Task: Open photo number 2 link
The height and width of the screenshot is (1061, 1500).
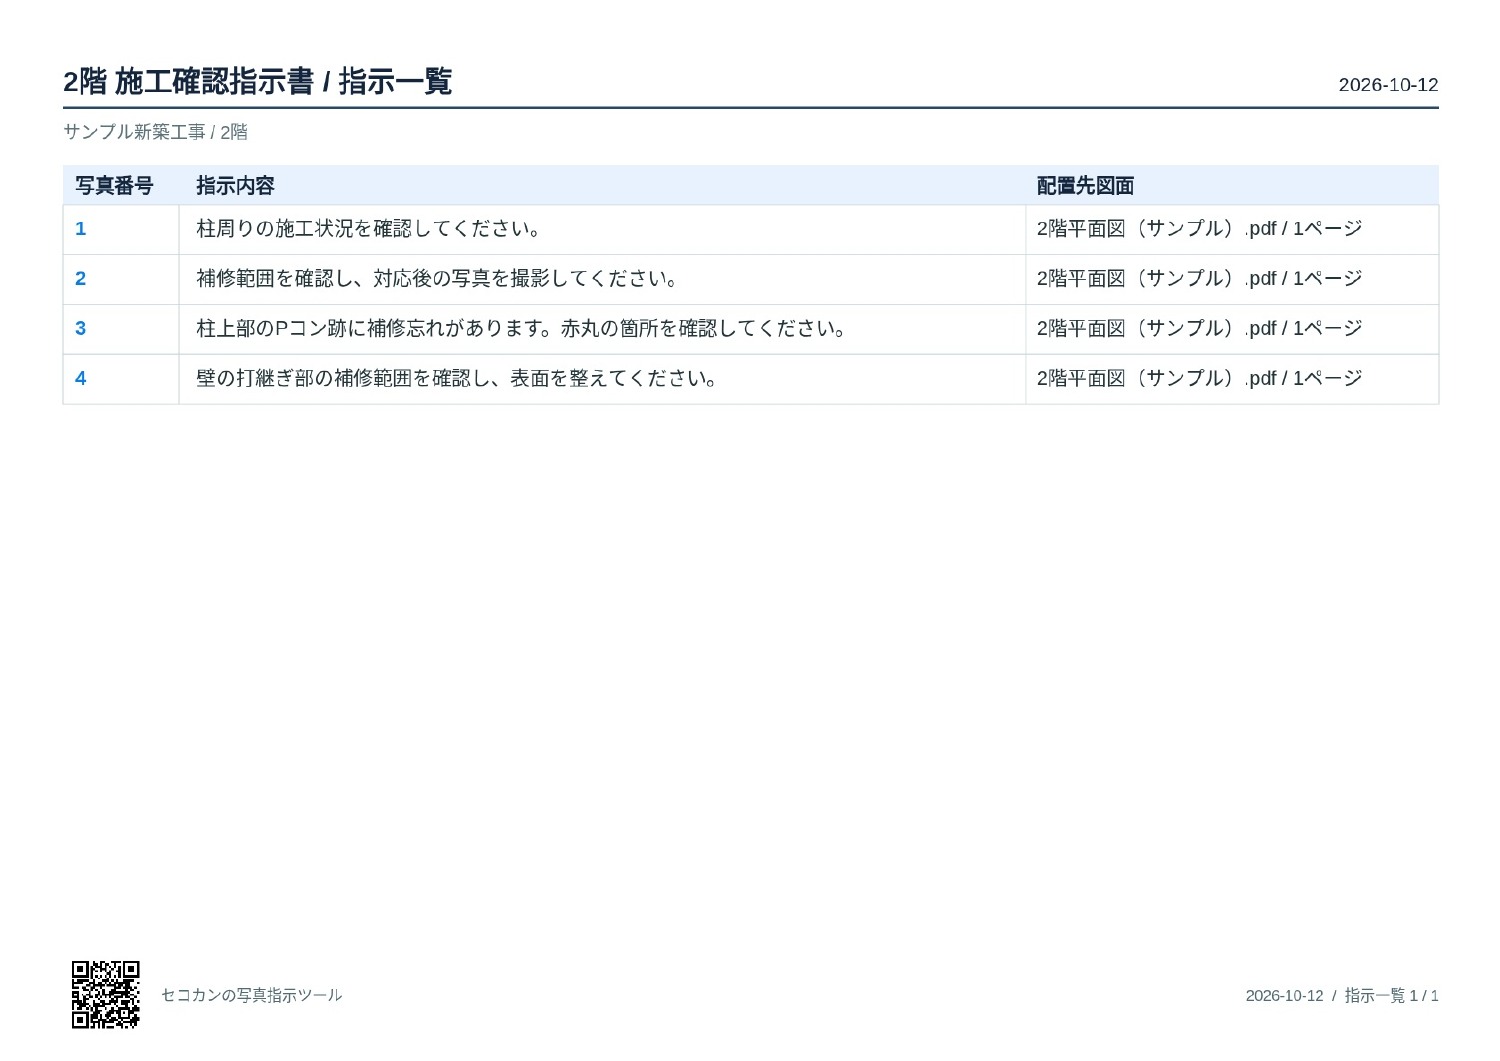Action: click(81, 279)
